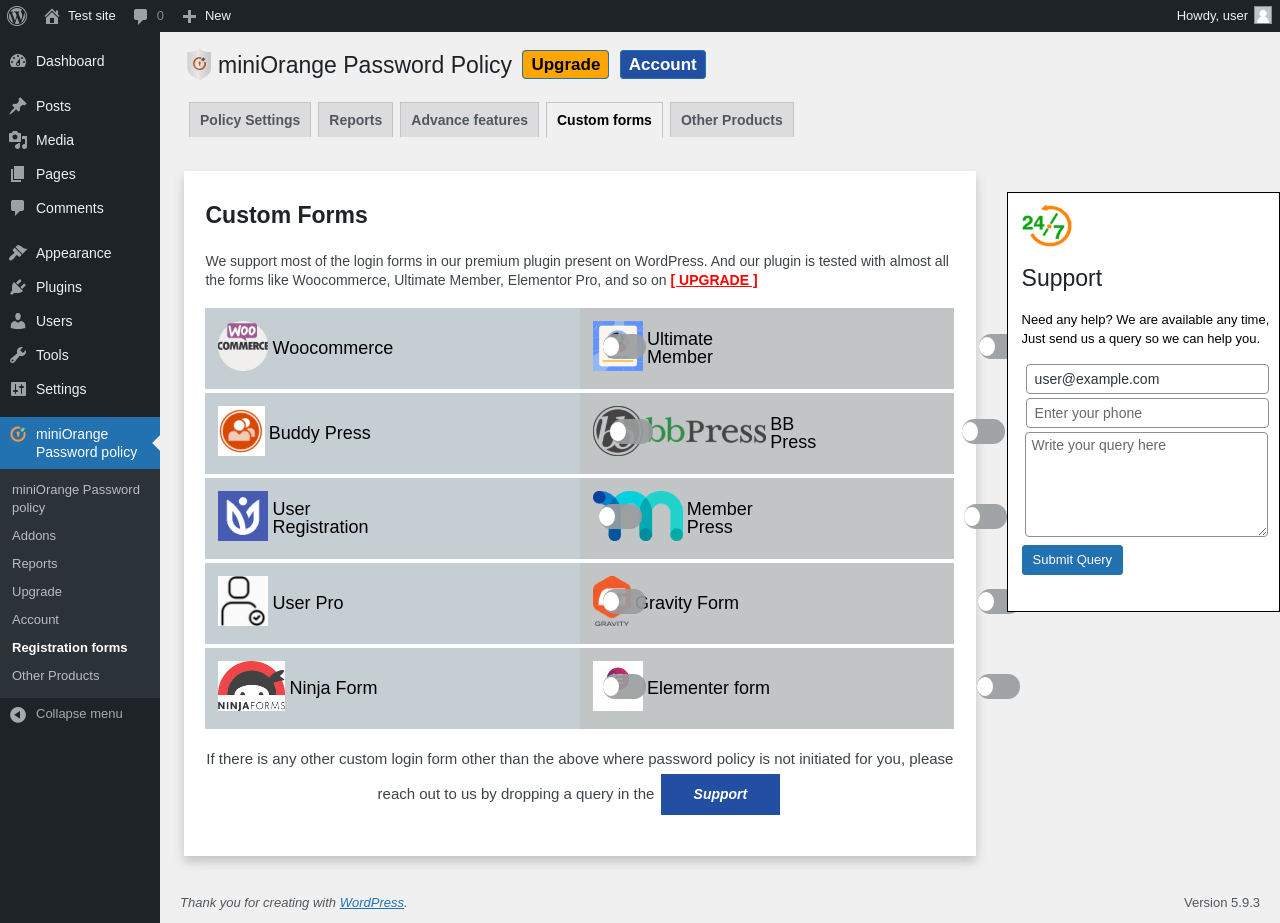Open Media library from sidebar icon

18,140
